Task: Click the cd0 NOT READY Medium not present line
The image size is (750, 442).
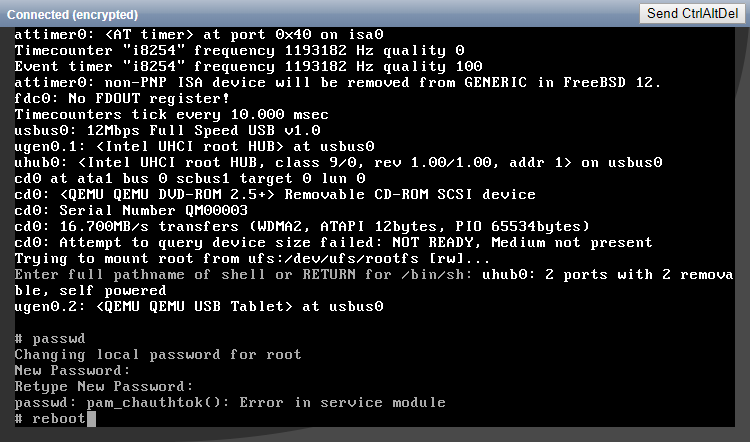Action: pyautogui.click(x=333, y=242)
